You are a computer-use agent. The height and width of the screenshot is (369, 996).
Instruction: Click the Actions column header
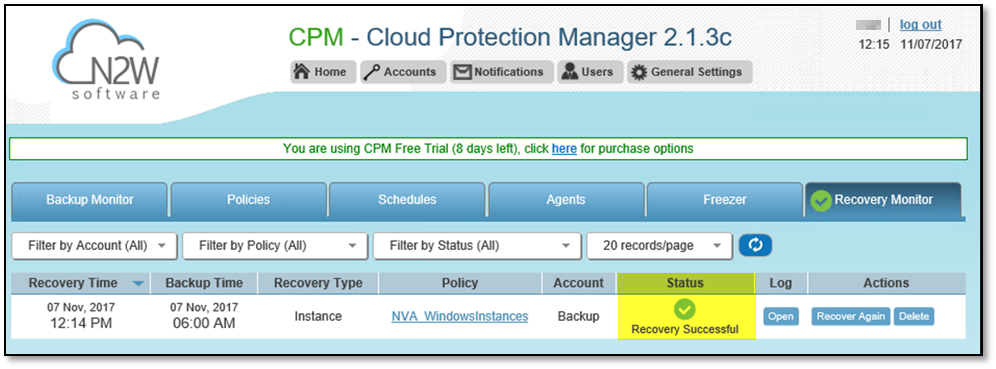pos(886,283)
